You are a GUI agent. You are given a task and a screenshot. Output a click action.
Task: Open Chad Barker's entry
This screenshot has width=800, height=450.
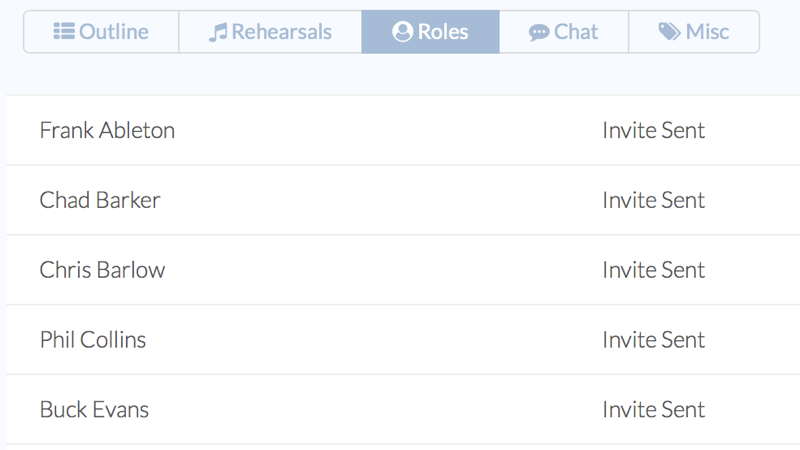(100, 200)
